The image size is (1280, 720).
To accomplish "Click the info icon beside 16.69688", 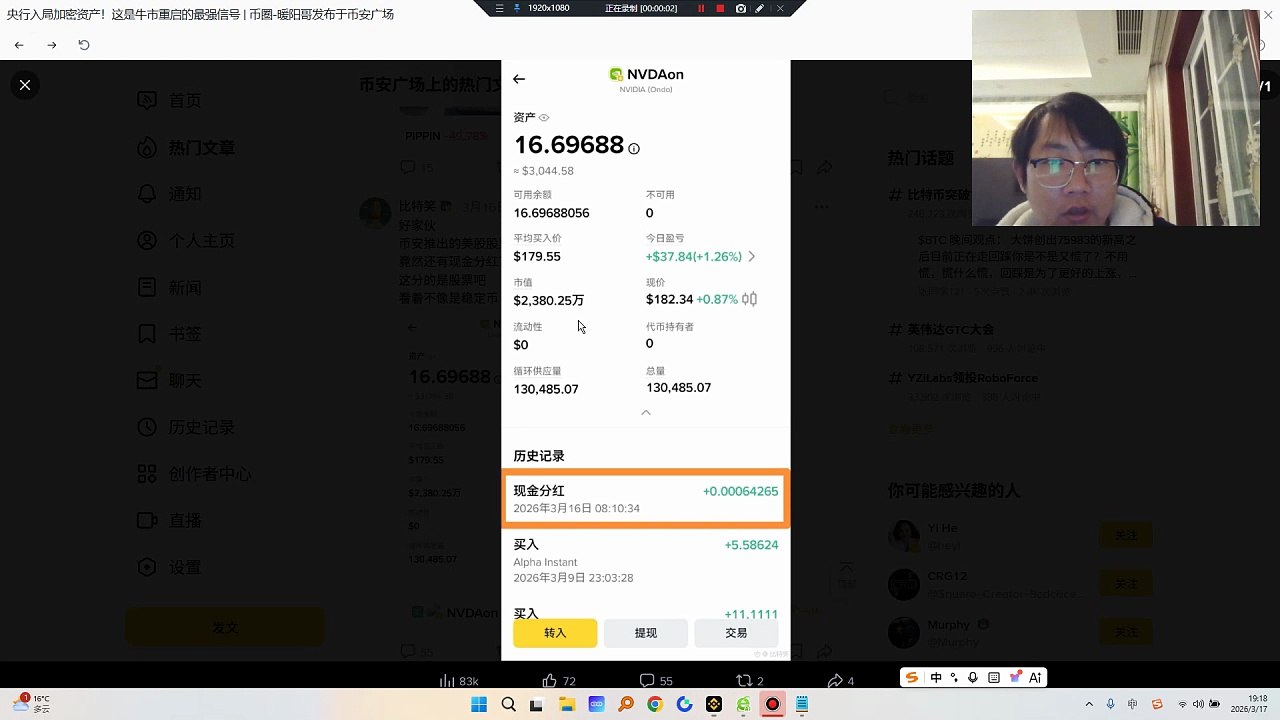I will [x=634, y=148].
